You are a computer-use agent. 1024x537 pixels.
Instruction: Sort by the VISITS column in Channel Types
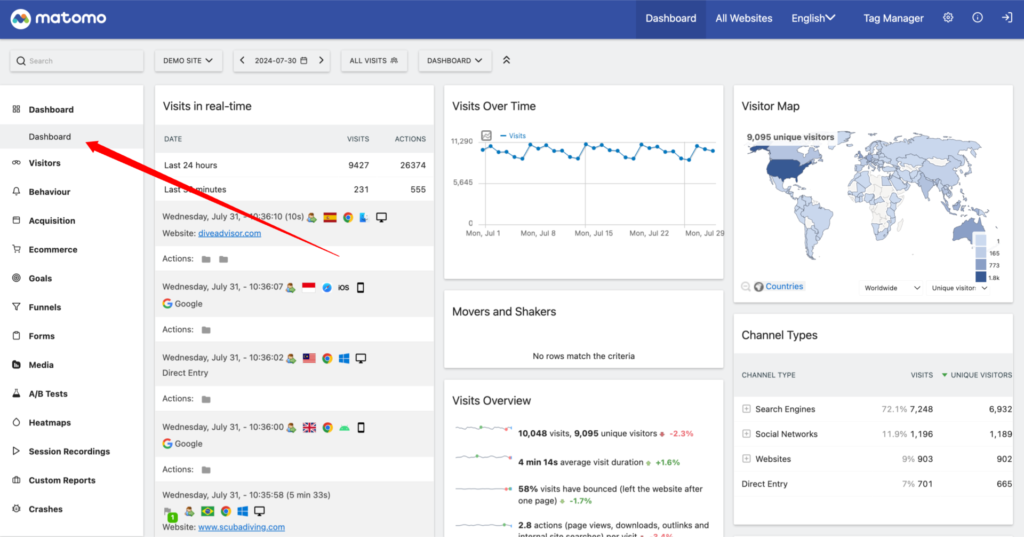[x=921, y=375]
